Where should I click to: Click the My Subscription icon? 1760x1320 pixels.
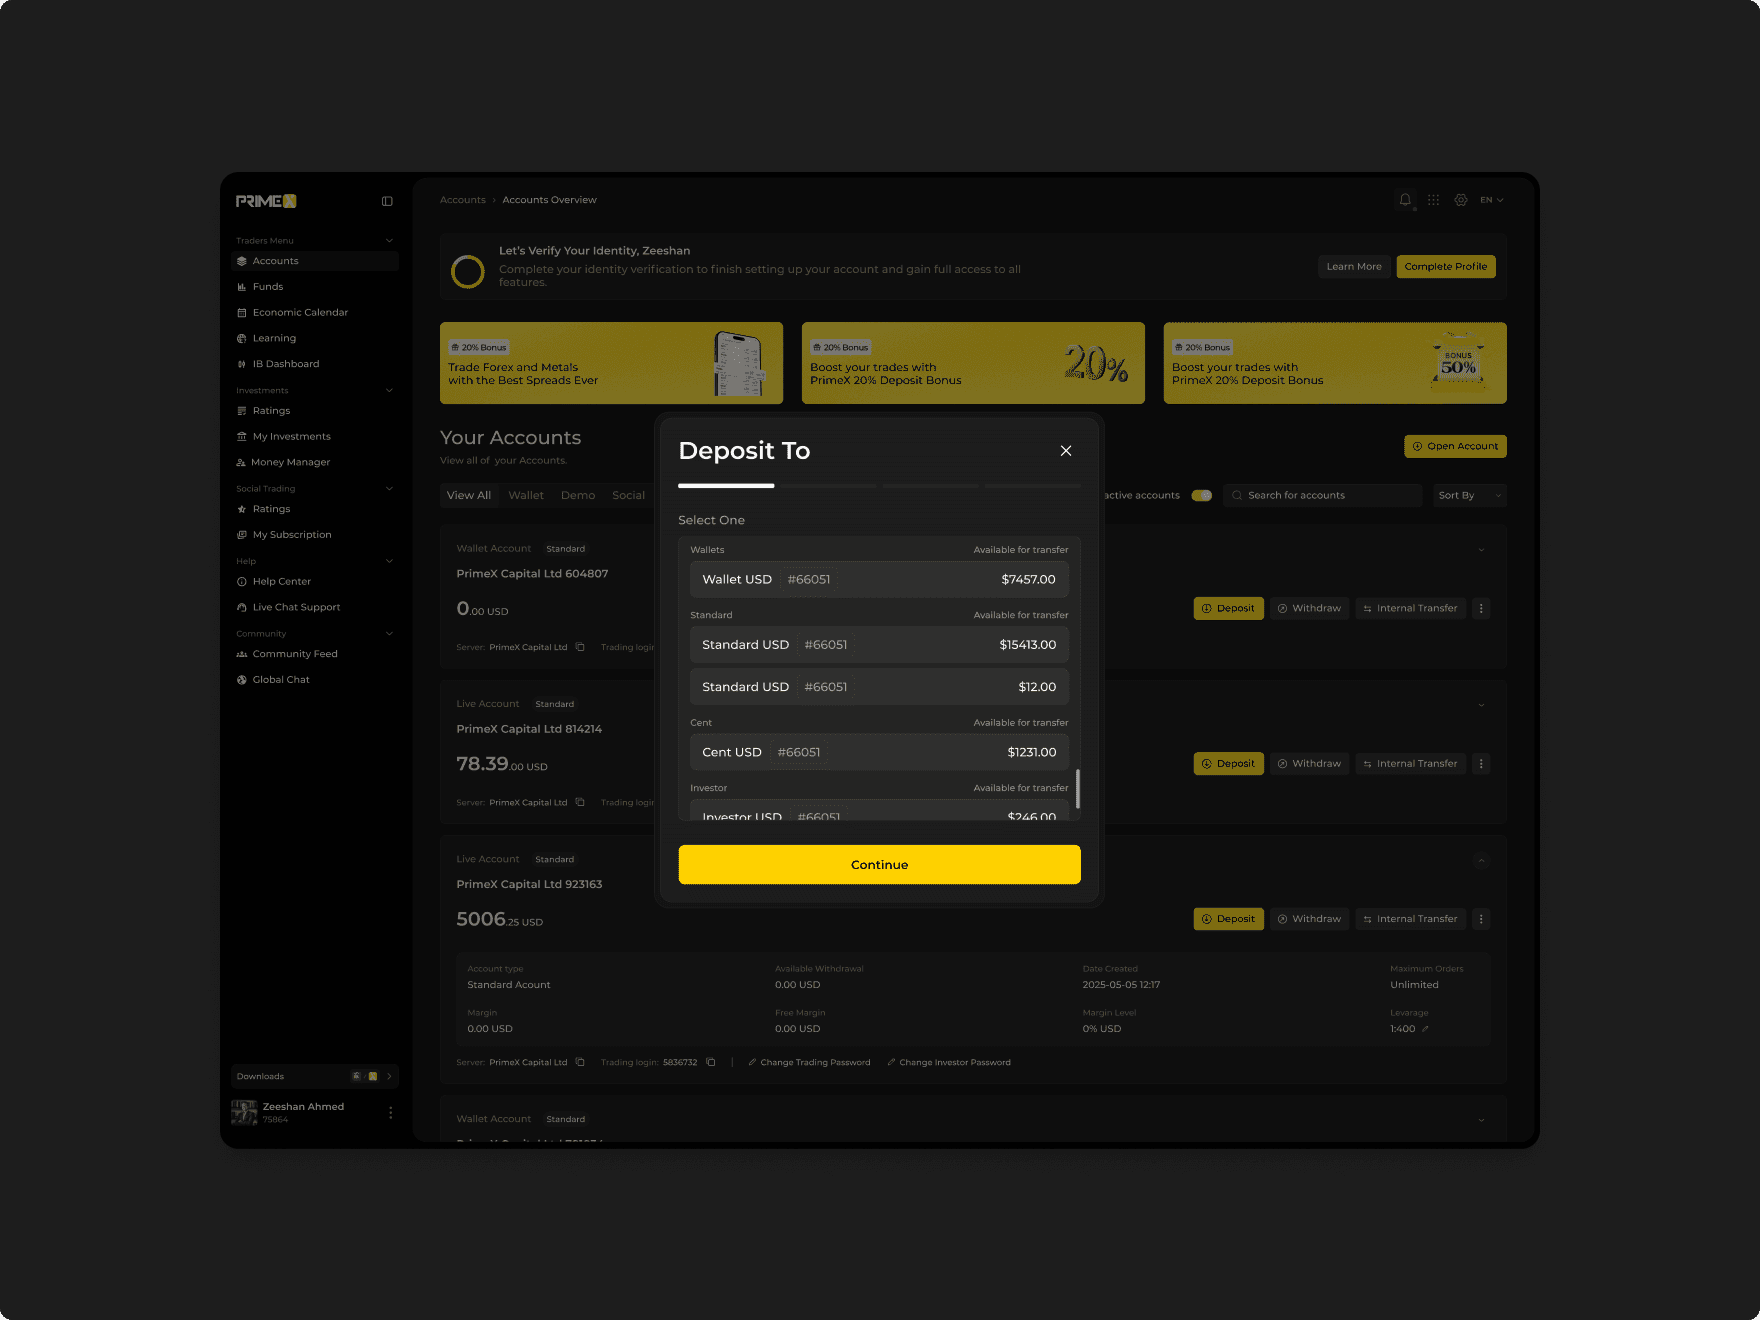(x=241, y=535)
